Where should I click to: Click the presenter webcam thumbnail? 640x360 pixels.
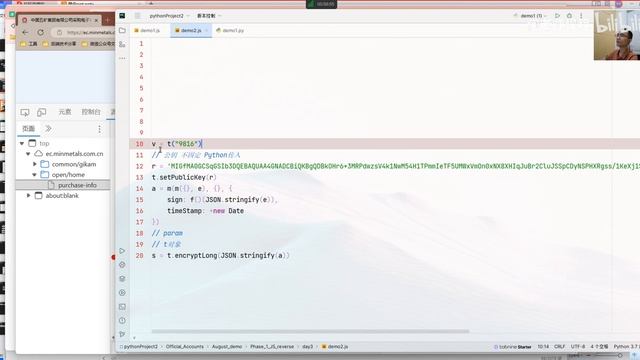[617, 36]
